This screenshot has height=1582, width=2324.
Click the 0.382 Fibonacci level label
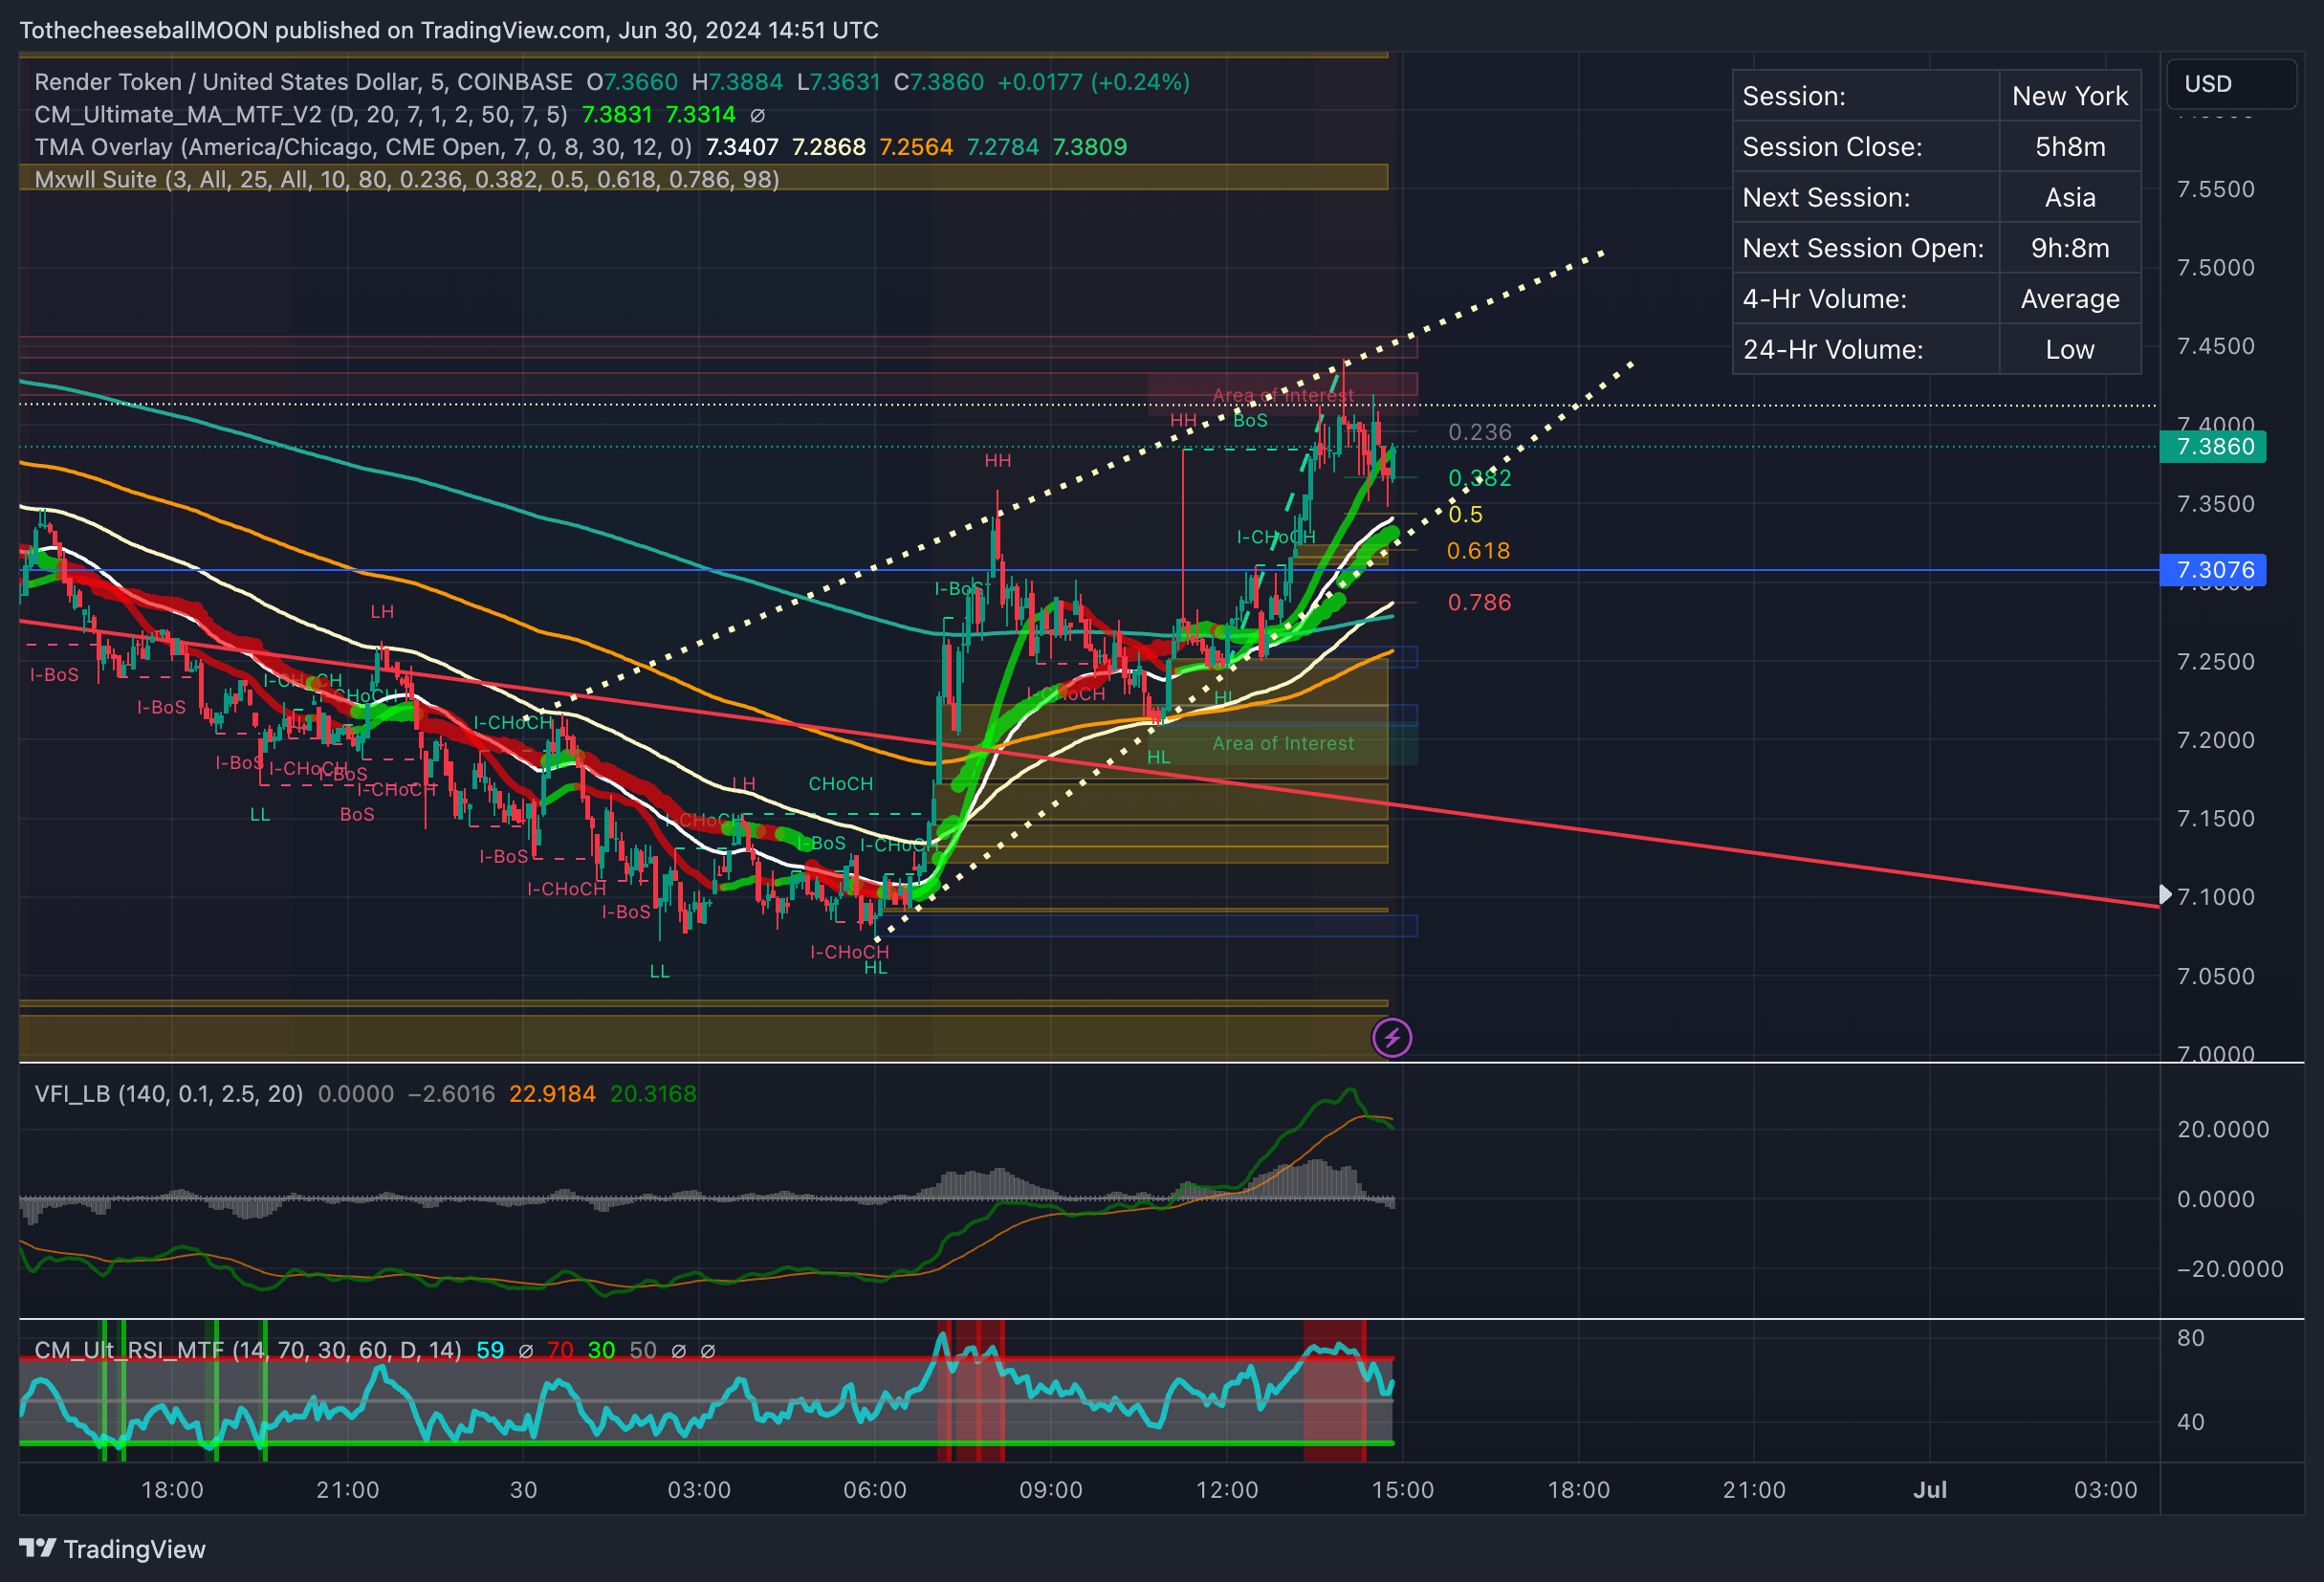1480,478
